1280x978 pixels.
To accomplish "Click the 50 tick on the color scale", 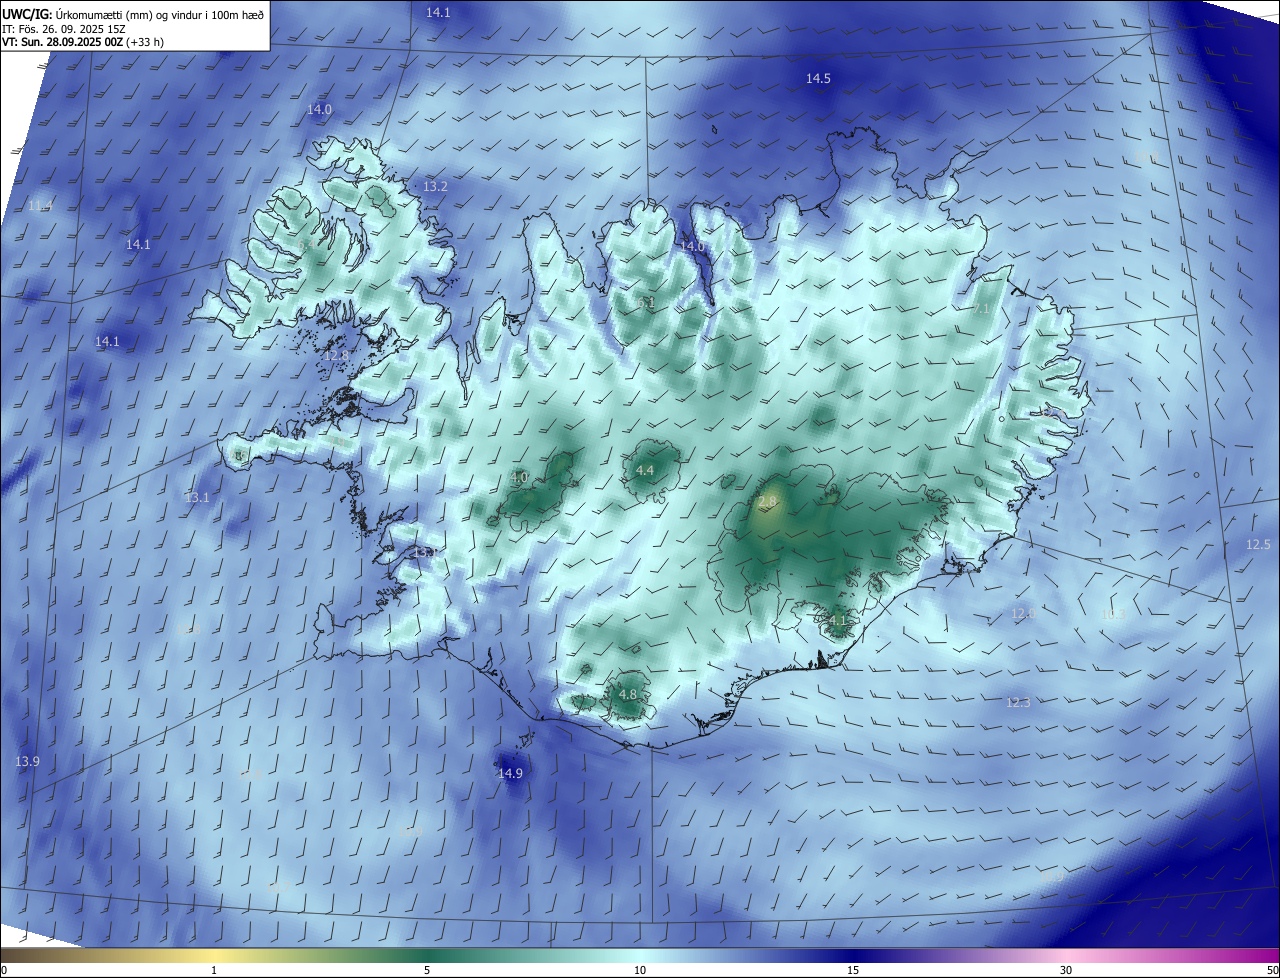I will [x=1272, y=970].
